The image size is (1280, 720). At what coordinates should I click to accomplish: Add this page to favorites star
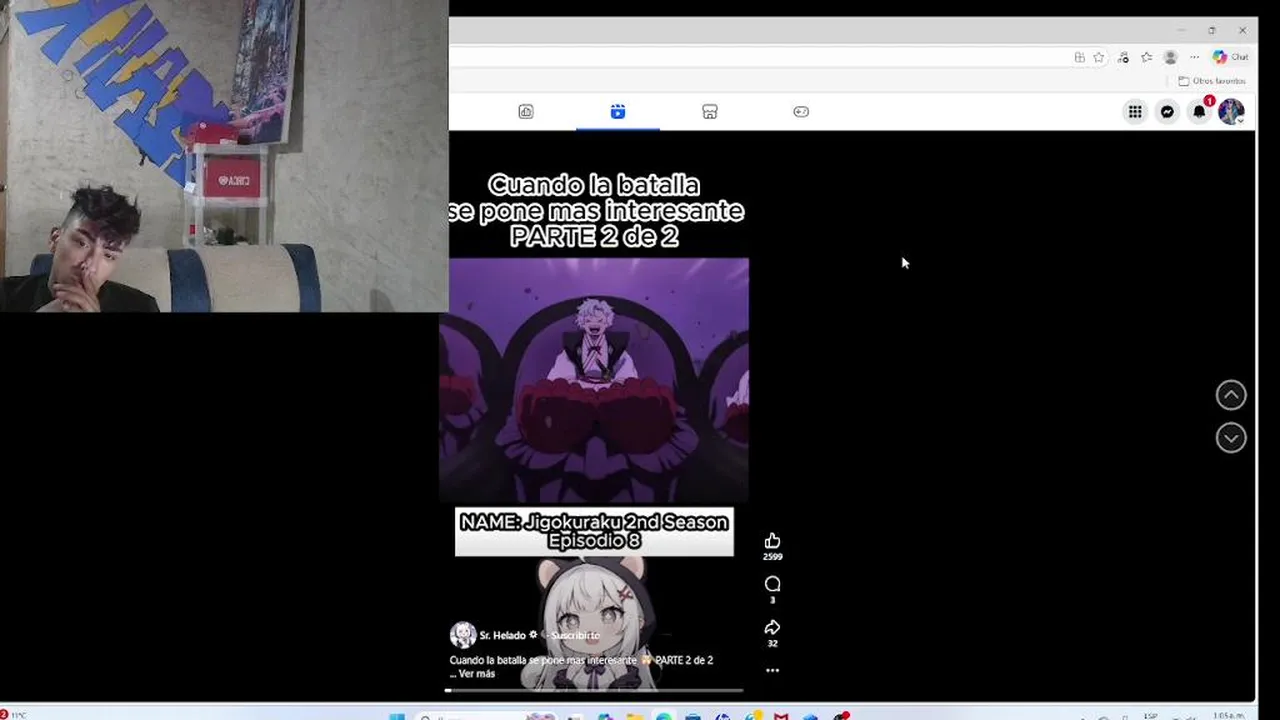click(1098, 57)
